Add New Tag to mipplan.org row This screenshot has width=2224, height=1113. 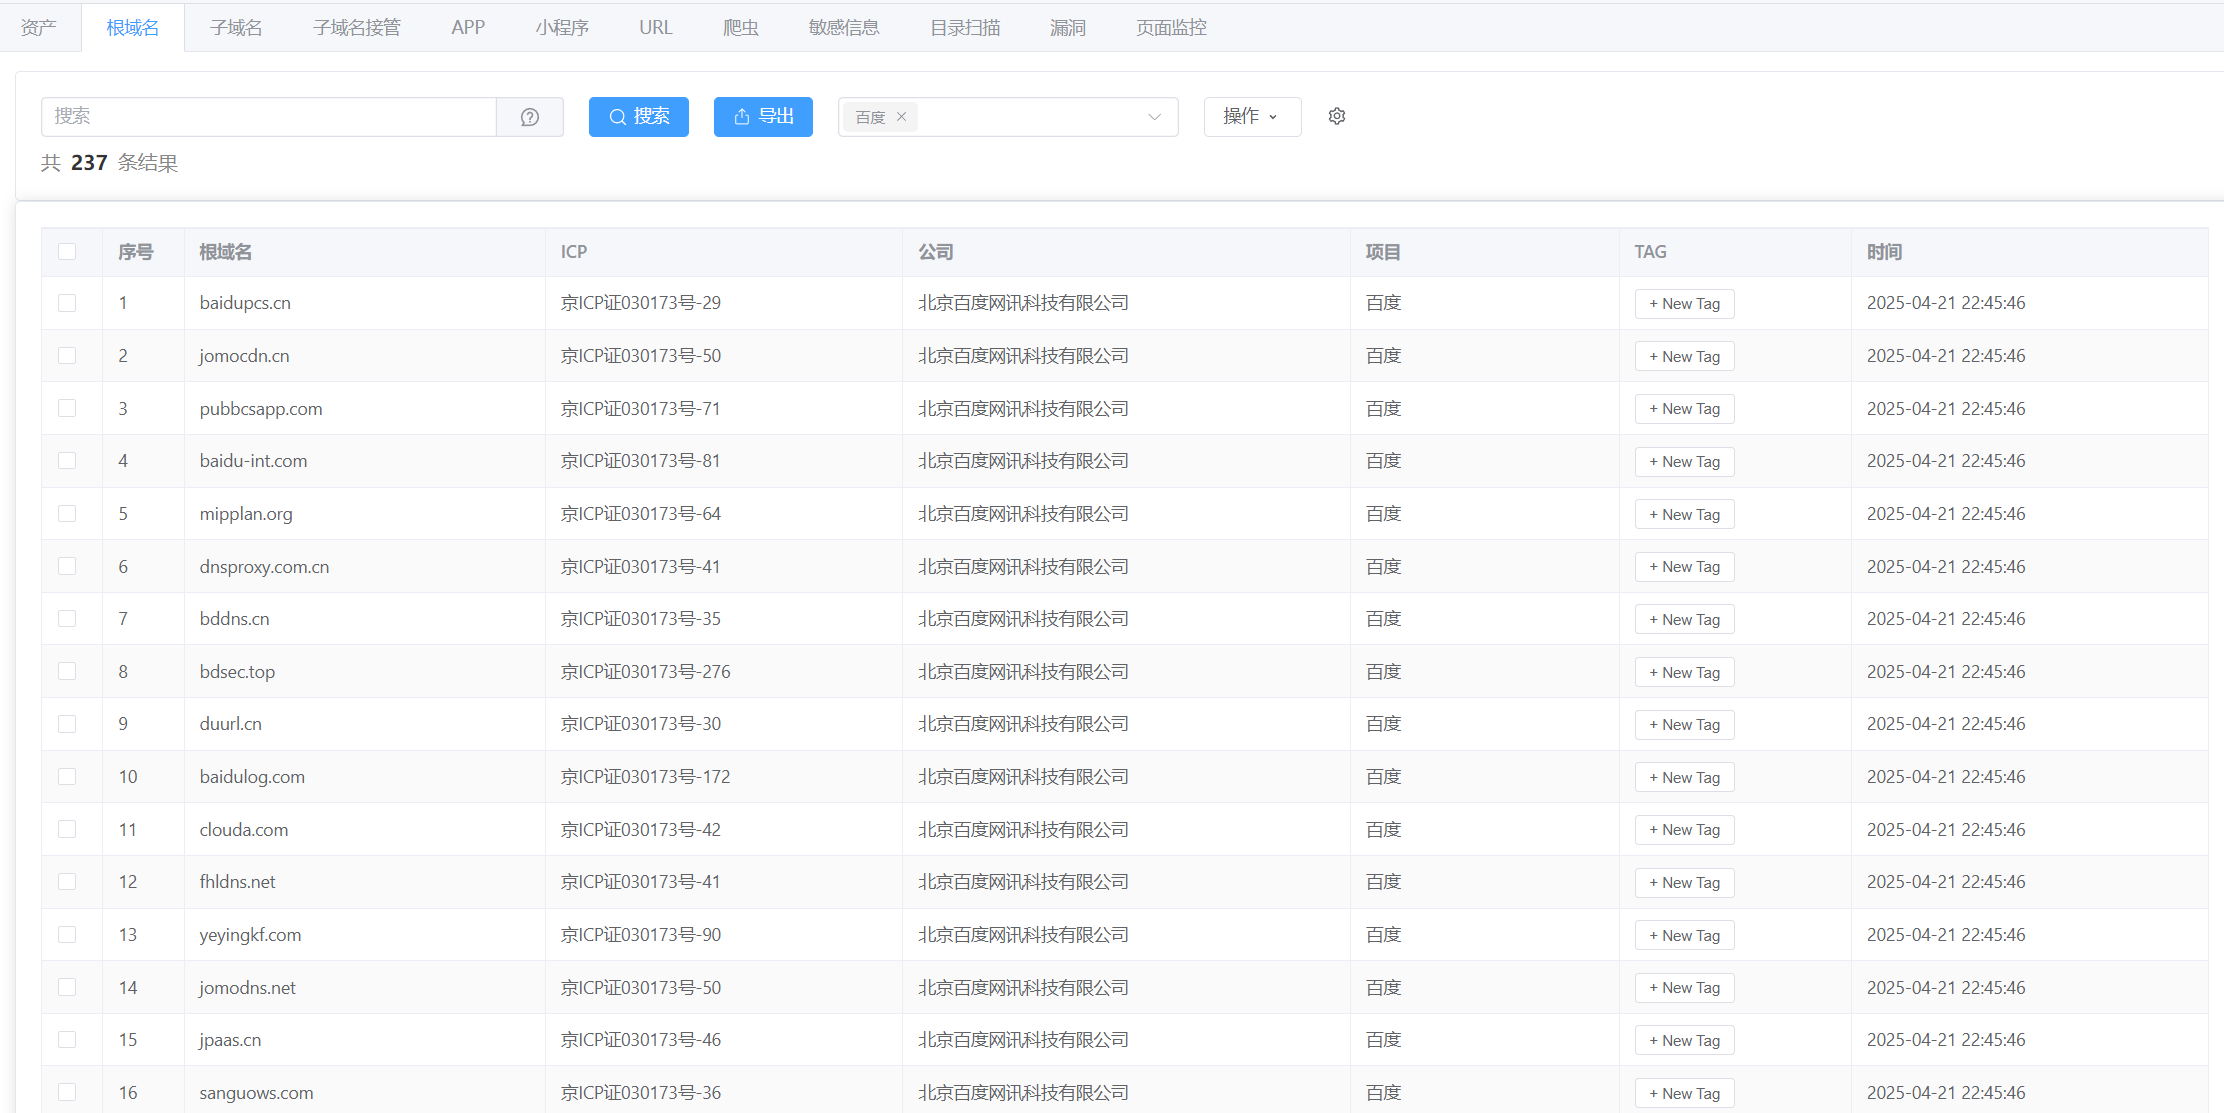coord(1684,514)
